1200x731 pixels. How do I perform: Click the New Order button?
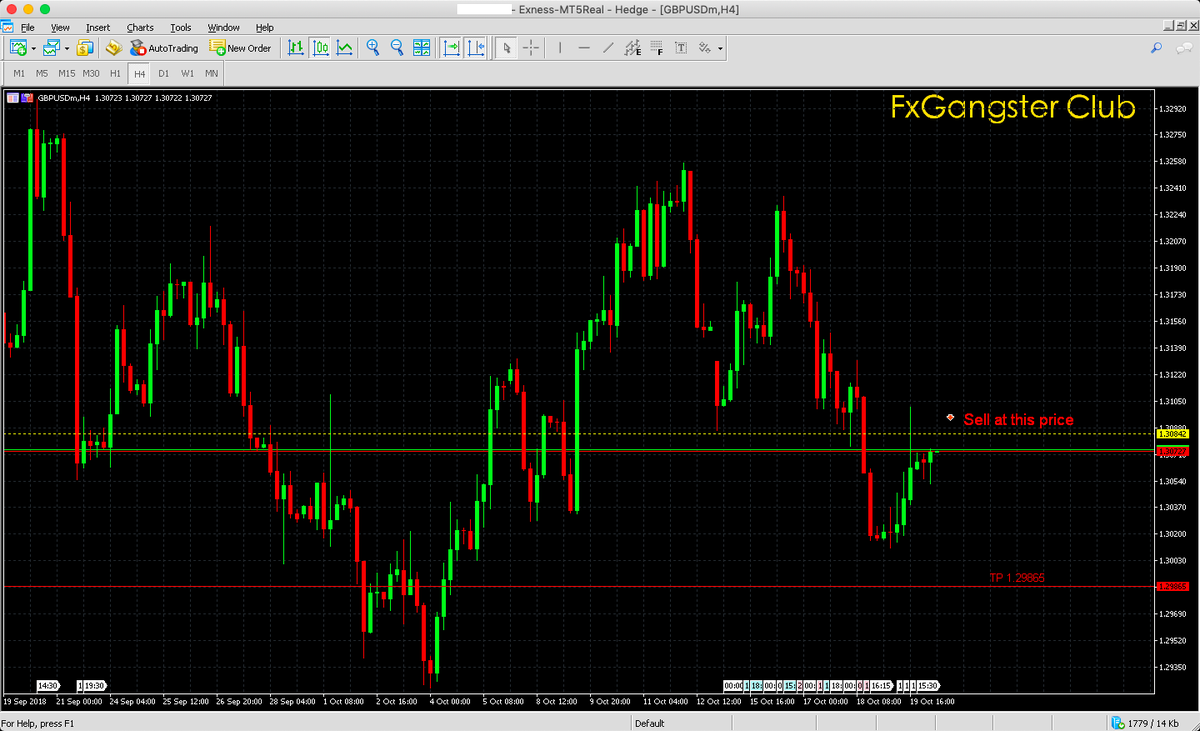click(x=240, y=47)
